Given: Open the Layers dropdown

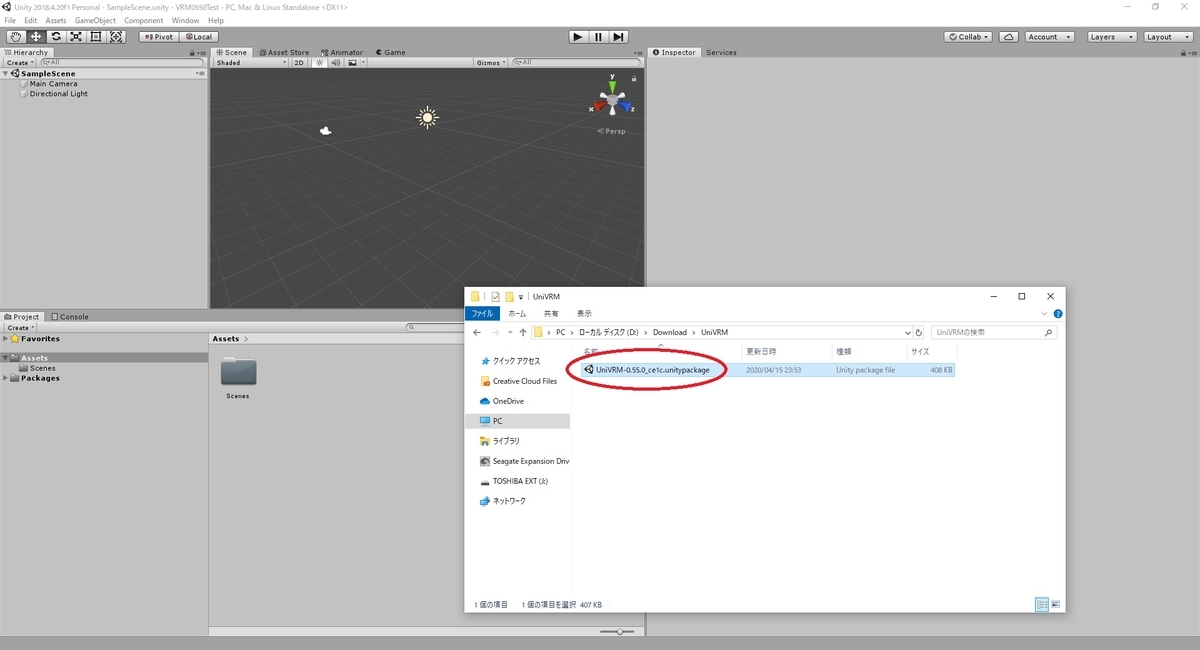Looking at the screenshot, I should [x=1111, y=37].
